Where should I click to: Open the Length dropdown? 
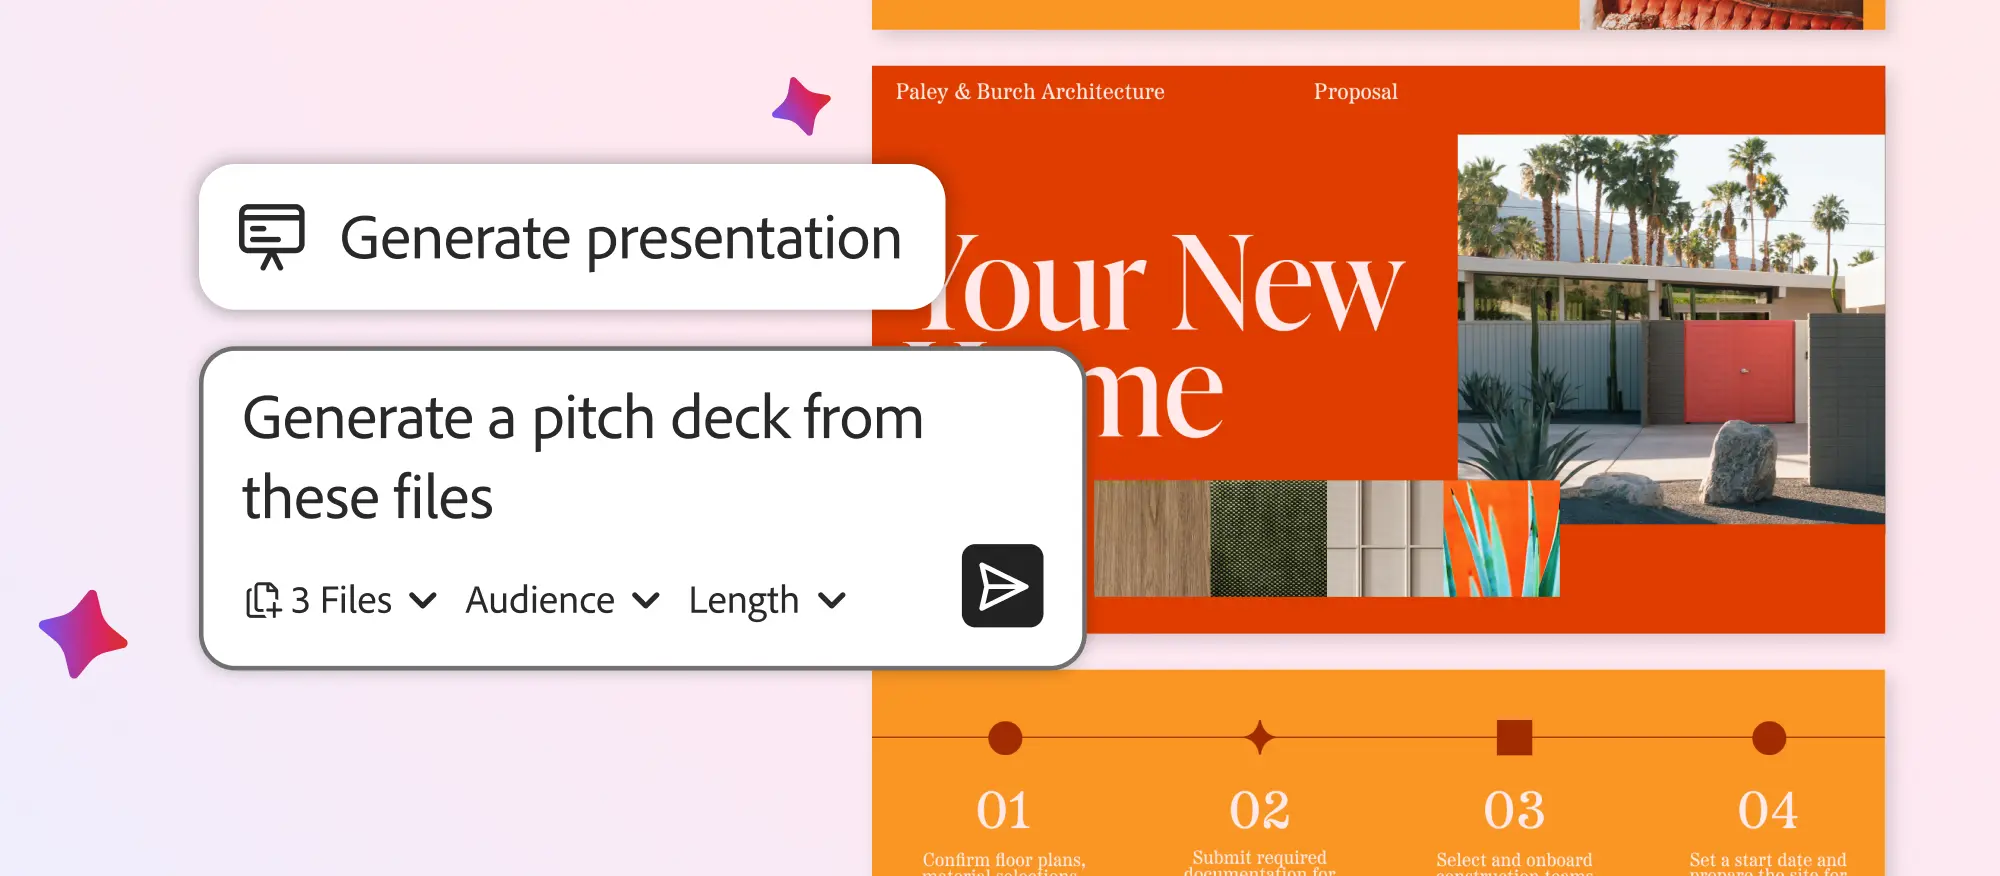tap(767, 600)
